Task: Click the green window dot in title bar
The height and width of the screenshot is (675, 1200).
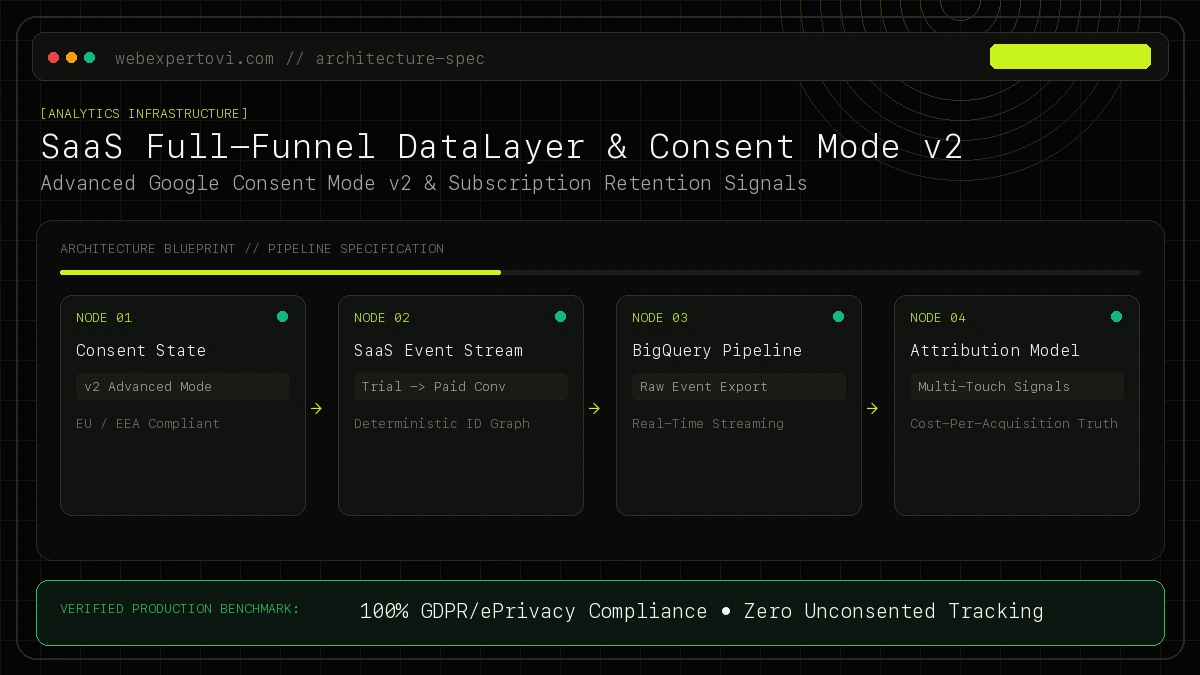Action: coord(90,58)
